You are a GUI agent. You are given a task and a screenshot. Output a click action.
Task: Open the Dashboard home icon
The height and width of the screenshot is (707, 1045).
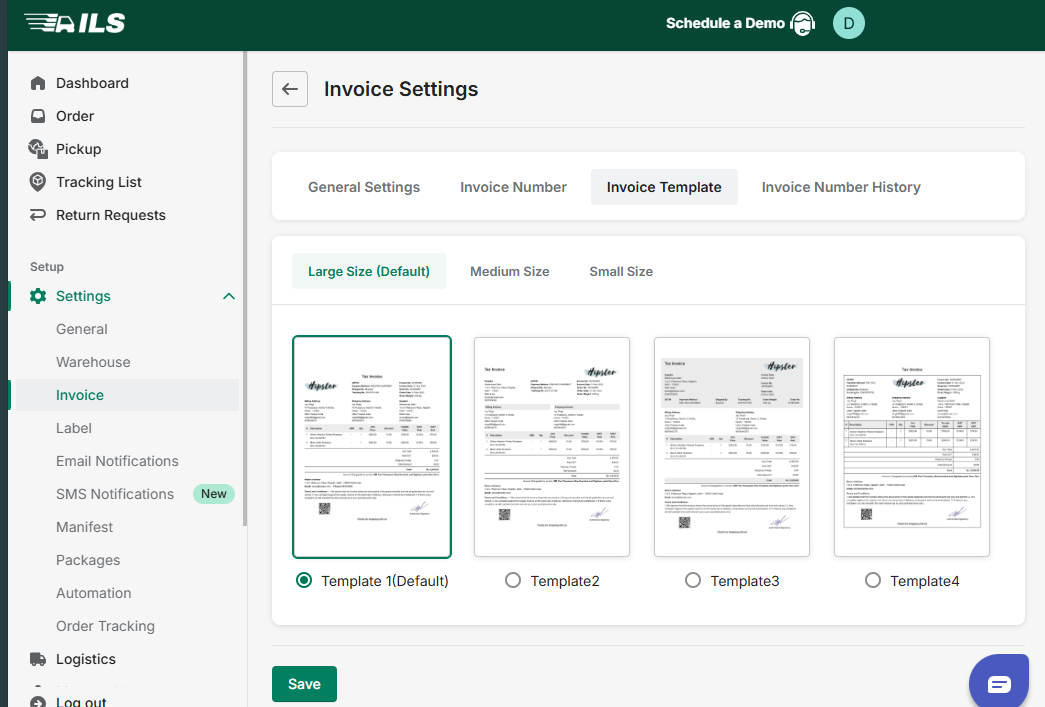pos(38,83)
